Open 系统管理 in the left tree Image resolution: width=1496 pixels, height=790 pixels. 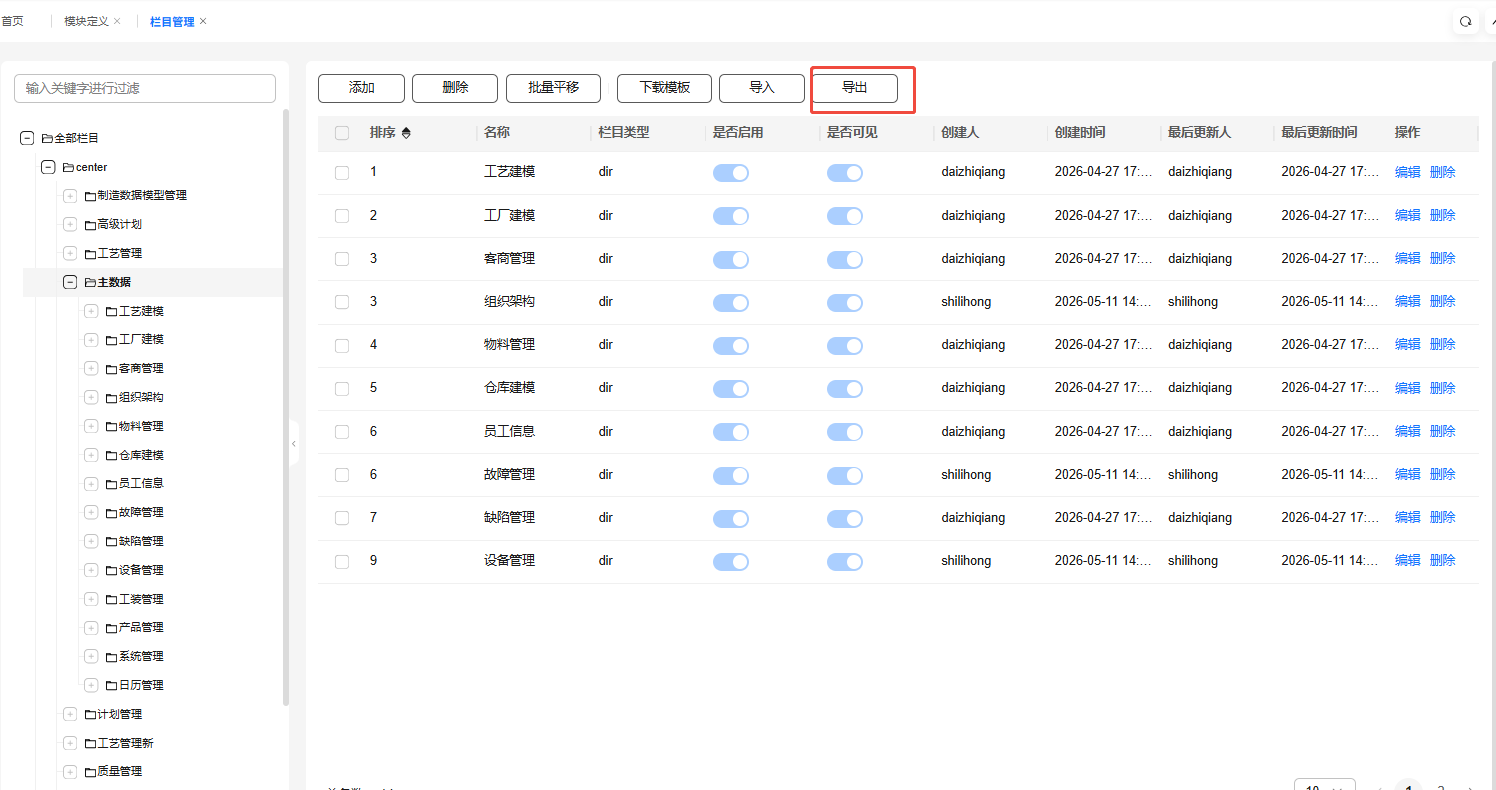click(x=141, y=656)
